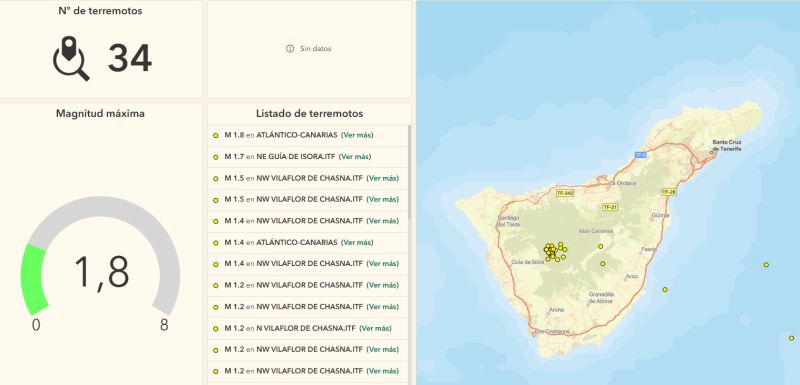Click the Sin datos message
Screen dimensions: 800x385
[x=315, y=49]
